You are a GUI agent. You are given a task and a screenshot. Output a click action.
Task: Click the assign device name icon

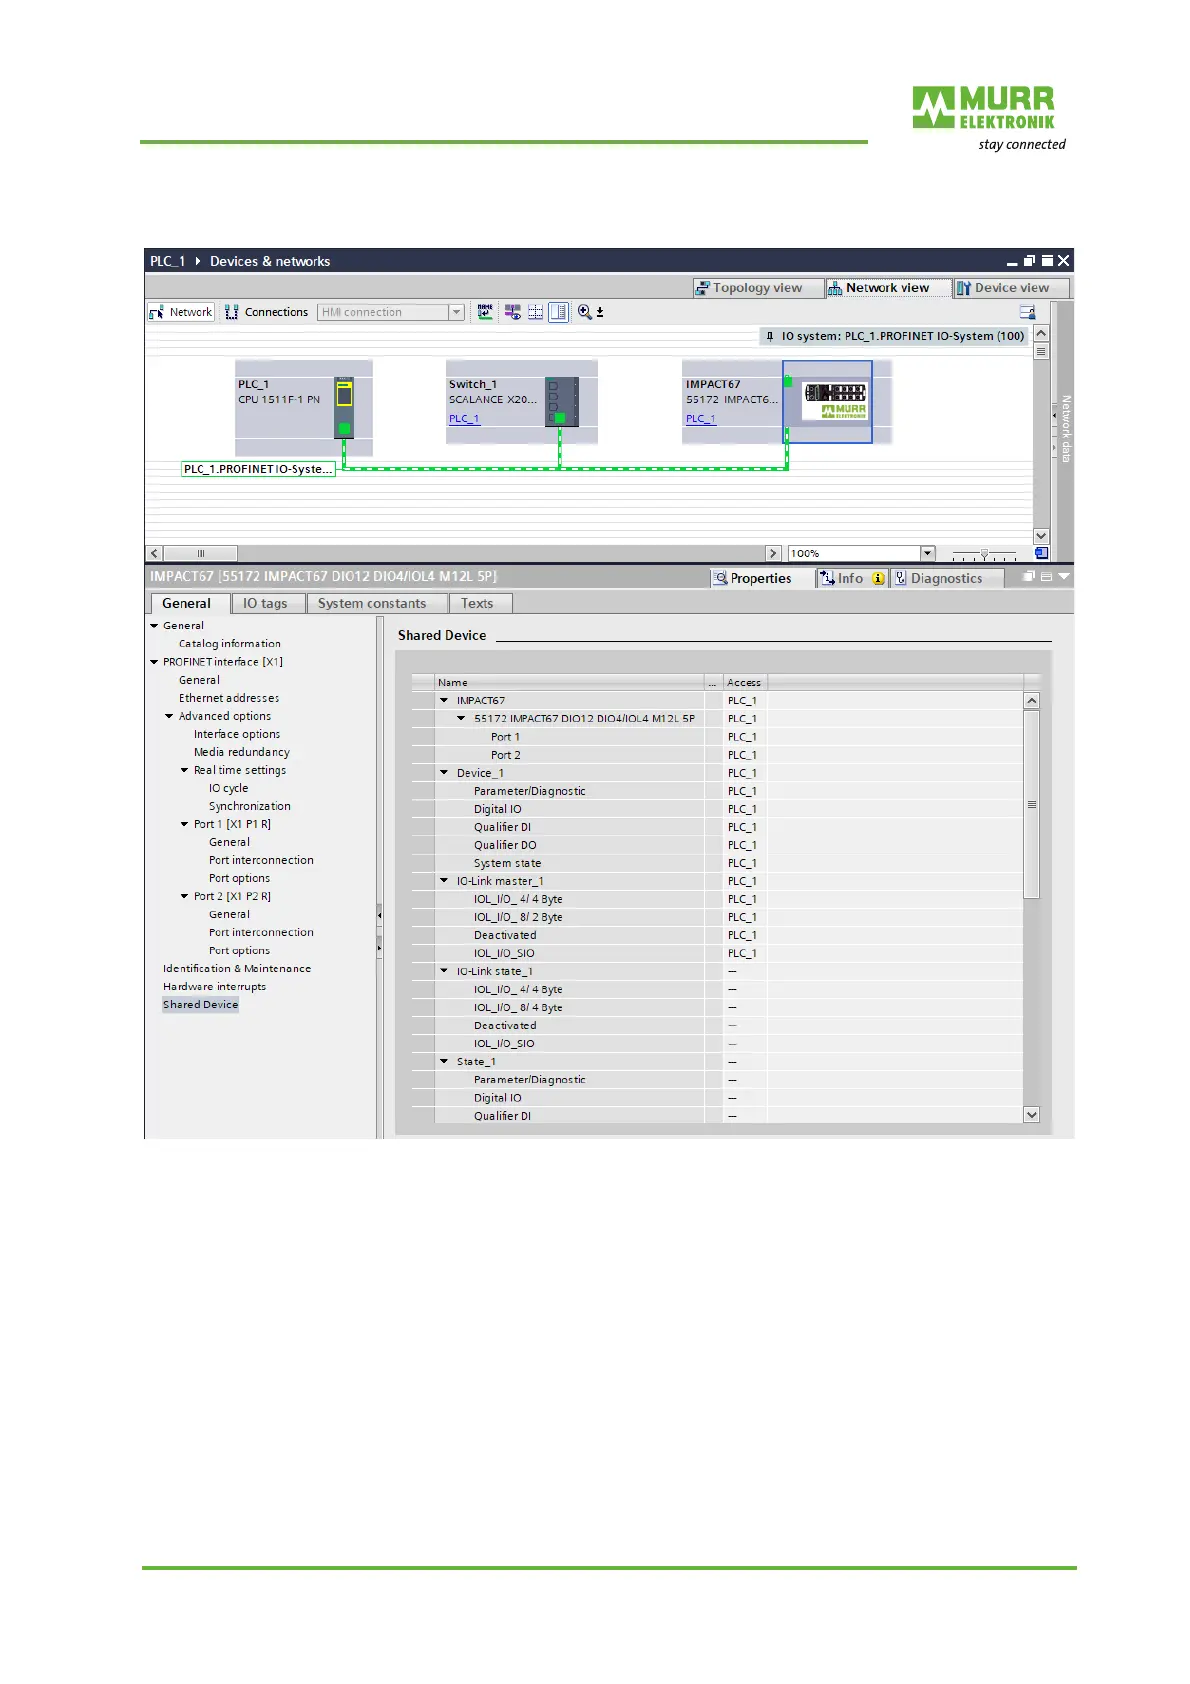pos(485,312)
